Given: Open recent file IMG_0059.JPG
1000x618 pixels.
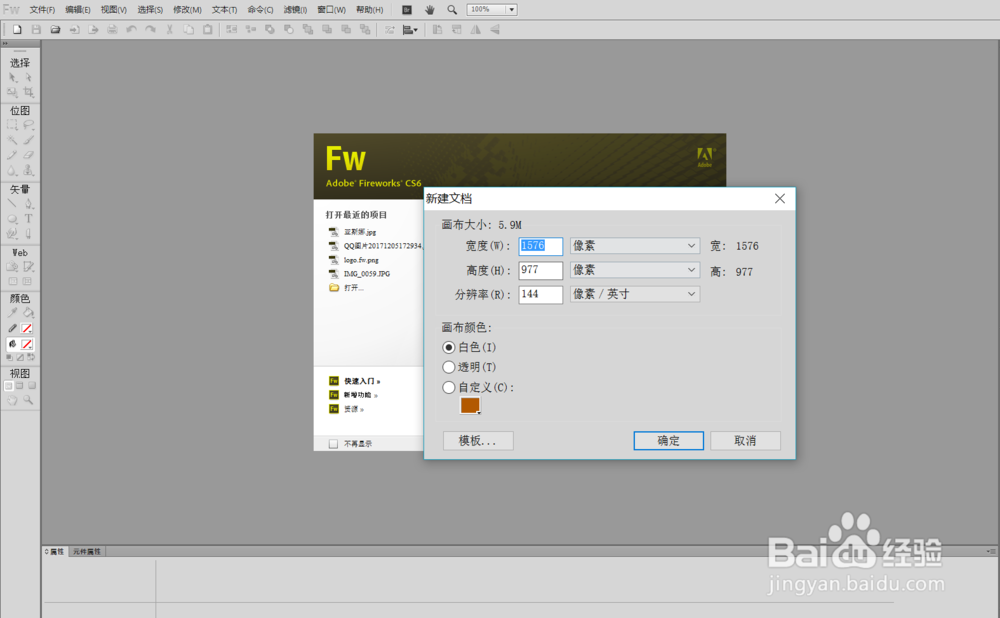Looking at the screenshot, I should (367, 274).
